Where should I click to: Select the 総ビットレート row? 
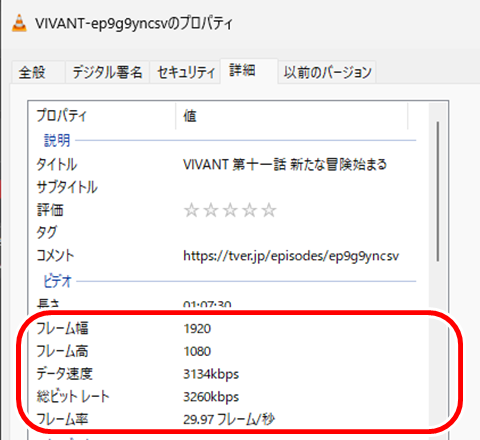[227, 397]
